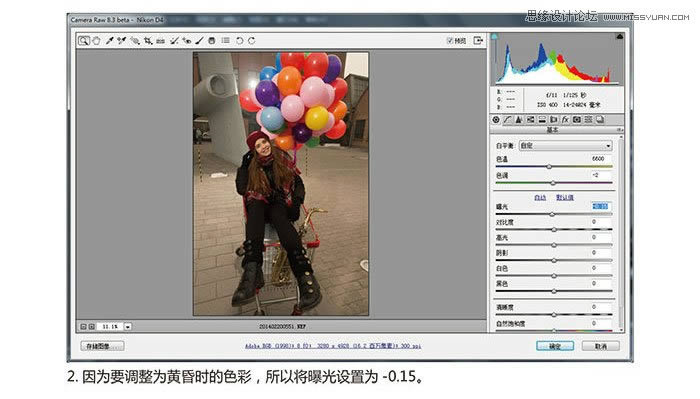Open the Effects fx panel tab
The image size is (700, 399).
coord(565,120)
